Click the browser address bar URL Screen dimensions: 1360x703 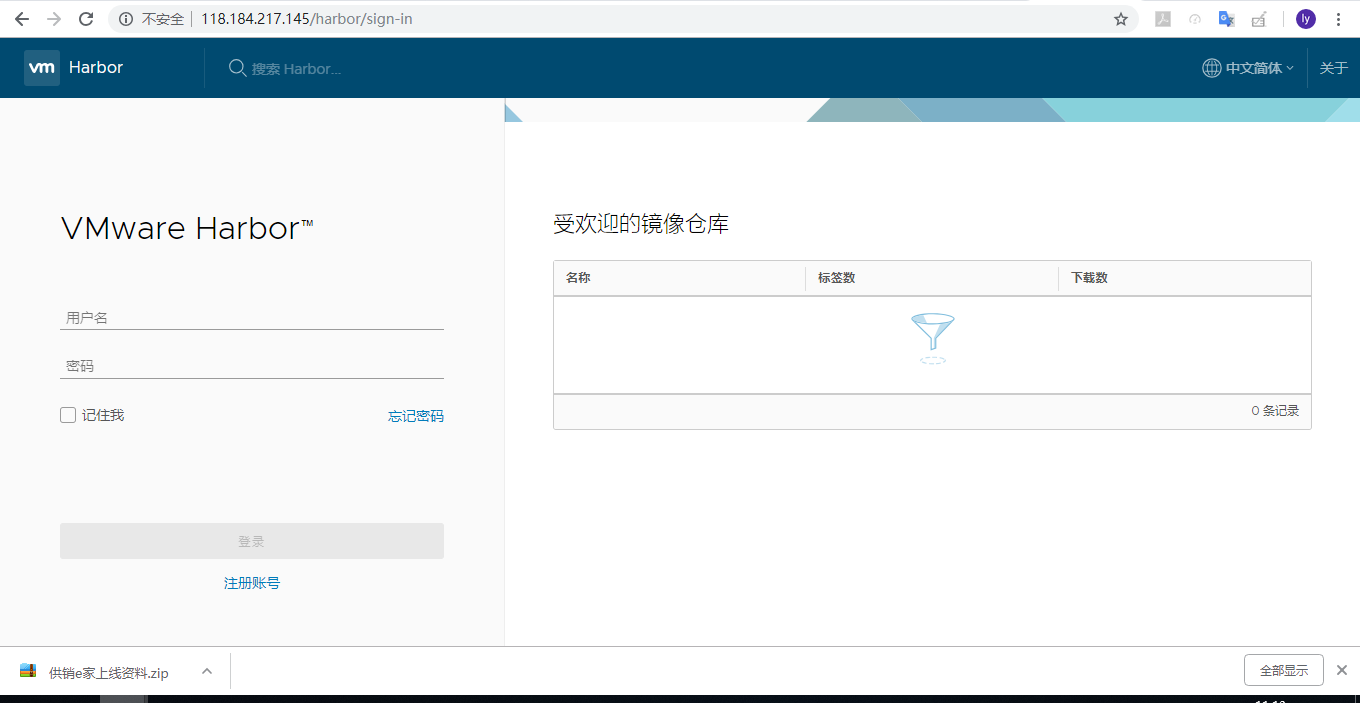pos(307,19)
